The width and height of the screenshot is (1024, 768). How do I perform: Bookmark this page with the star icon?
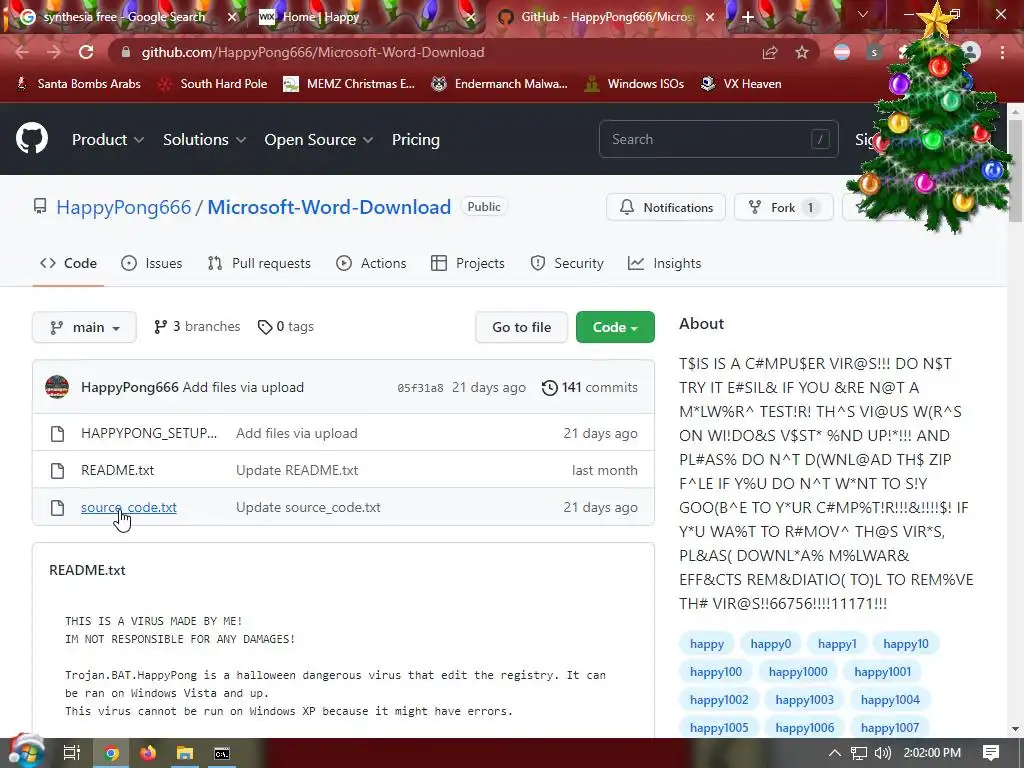(x=802, y=52)
